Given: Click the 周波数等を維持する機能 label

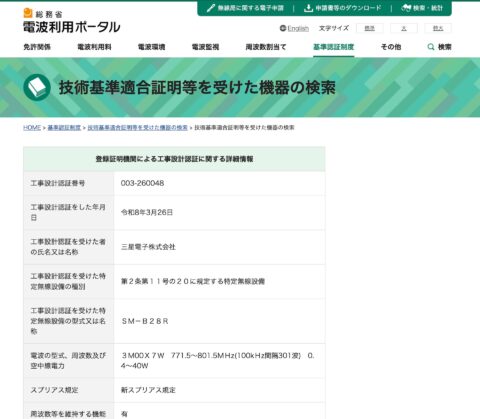Looking at the screenshot, I should click(x=68, y=414).
